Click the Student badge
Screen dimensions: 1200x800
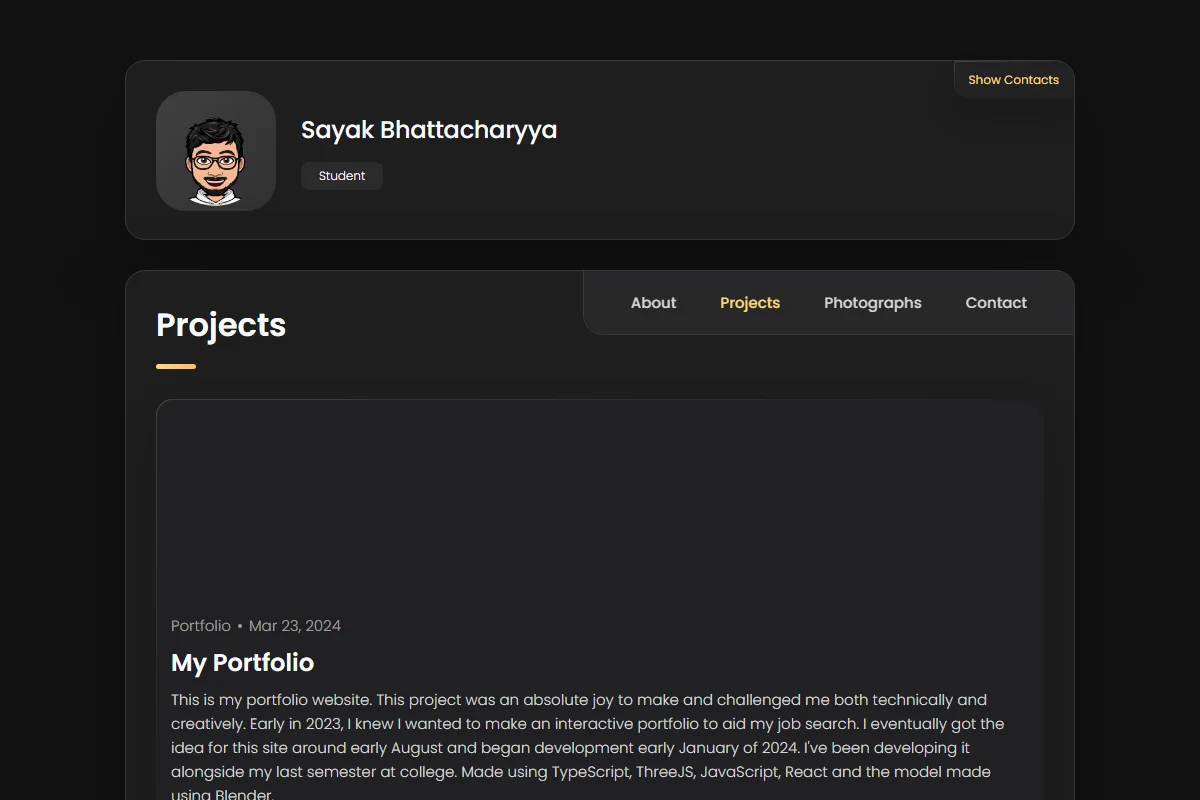[x=342, y=176]
